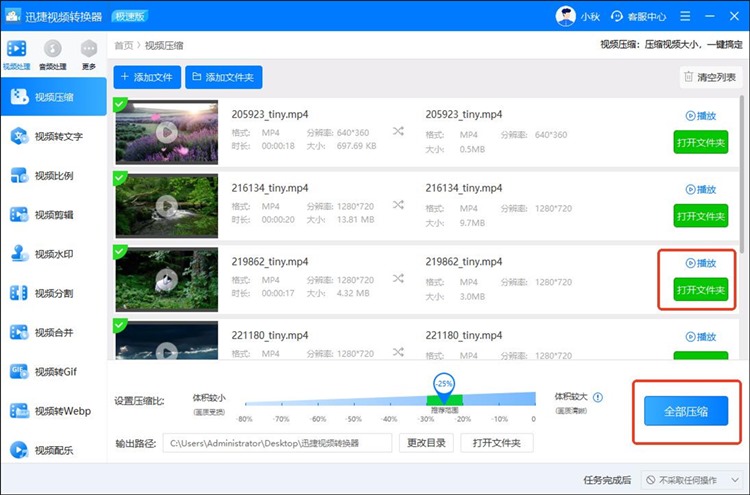Select 视频转文字 in the sidebar
Viewport: 750px width, 495px height.
(x=54, y=136)
